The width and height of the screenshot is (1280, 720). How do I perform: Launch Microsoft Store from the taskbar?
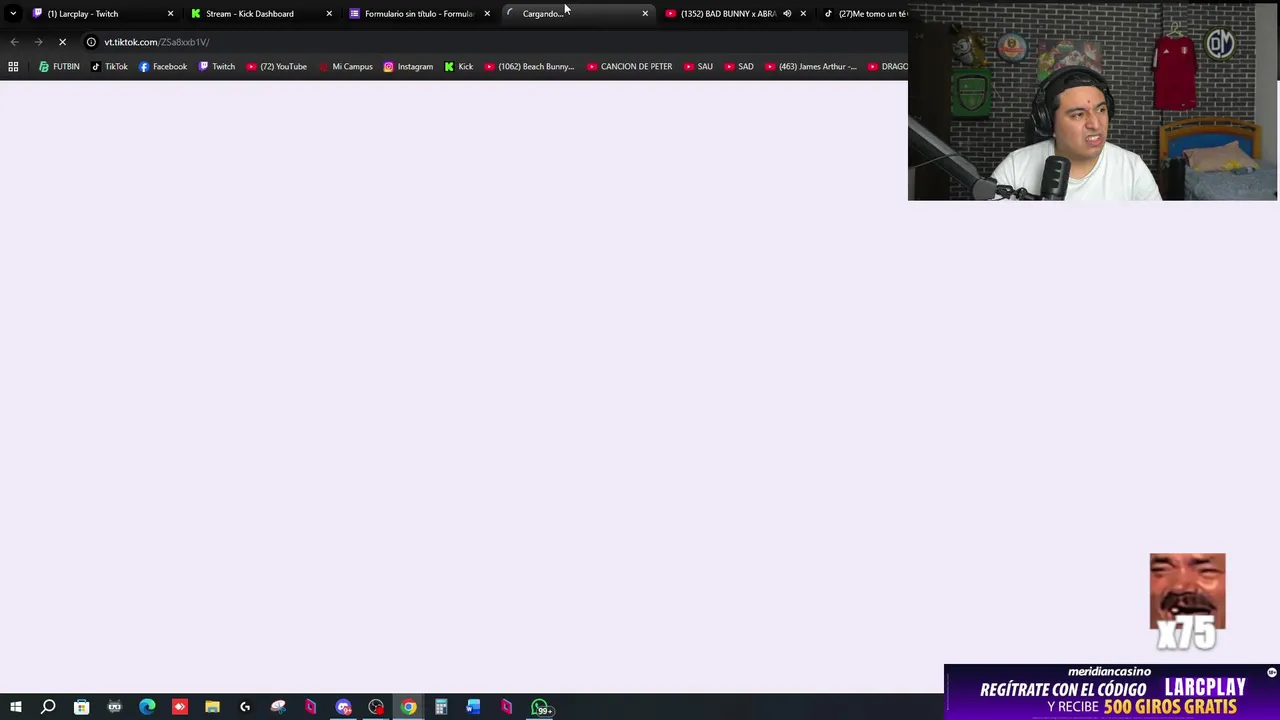point(81,707)
